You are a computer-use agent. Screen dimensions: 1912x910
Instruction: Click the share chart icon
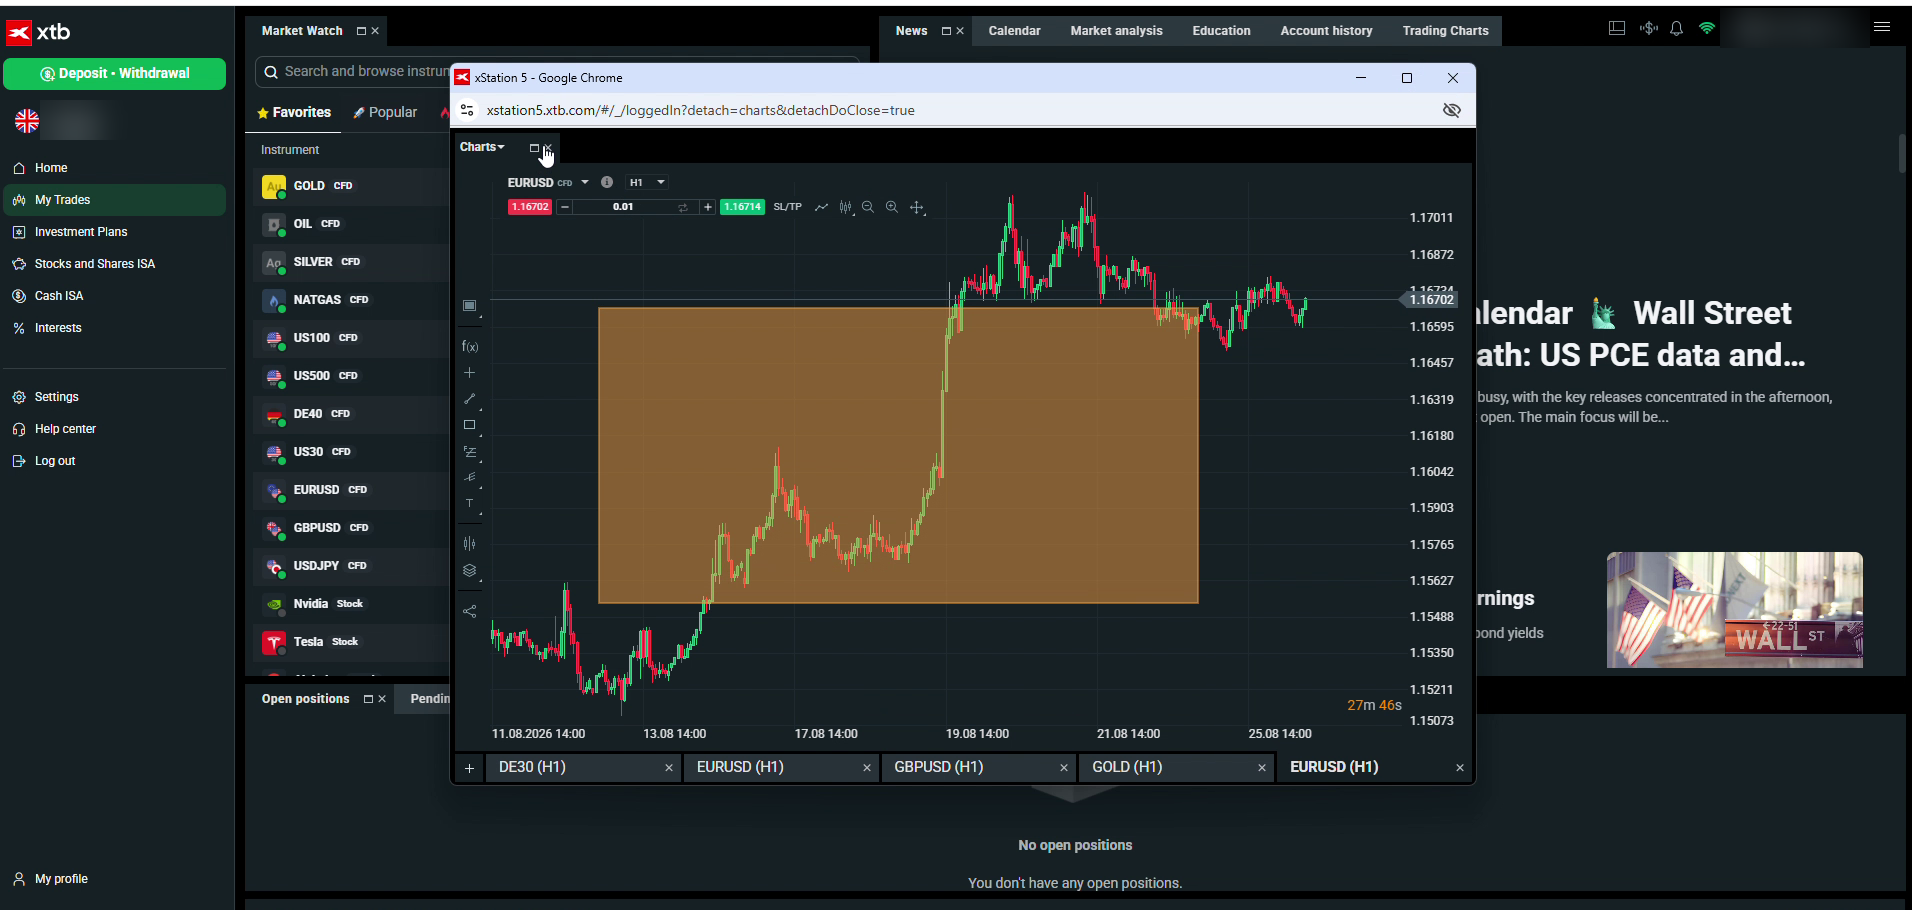pyautogui.click(x=469, y=611)
